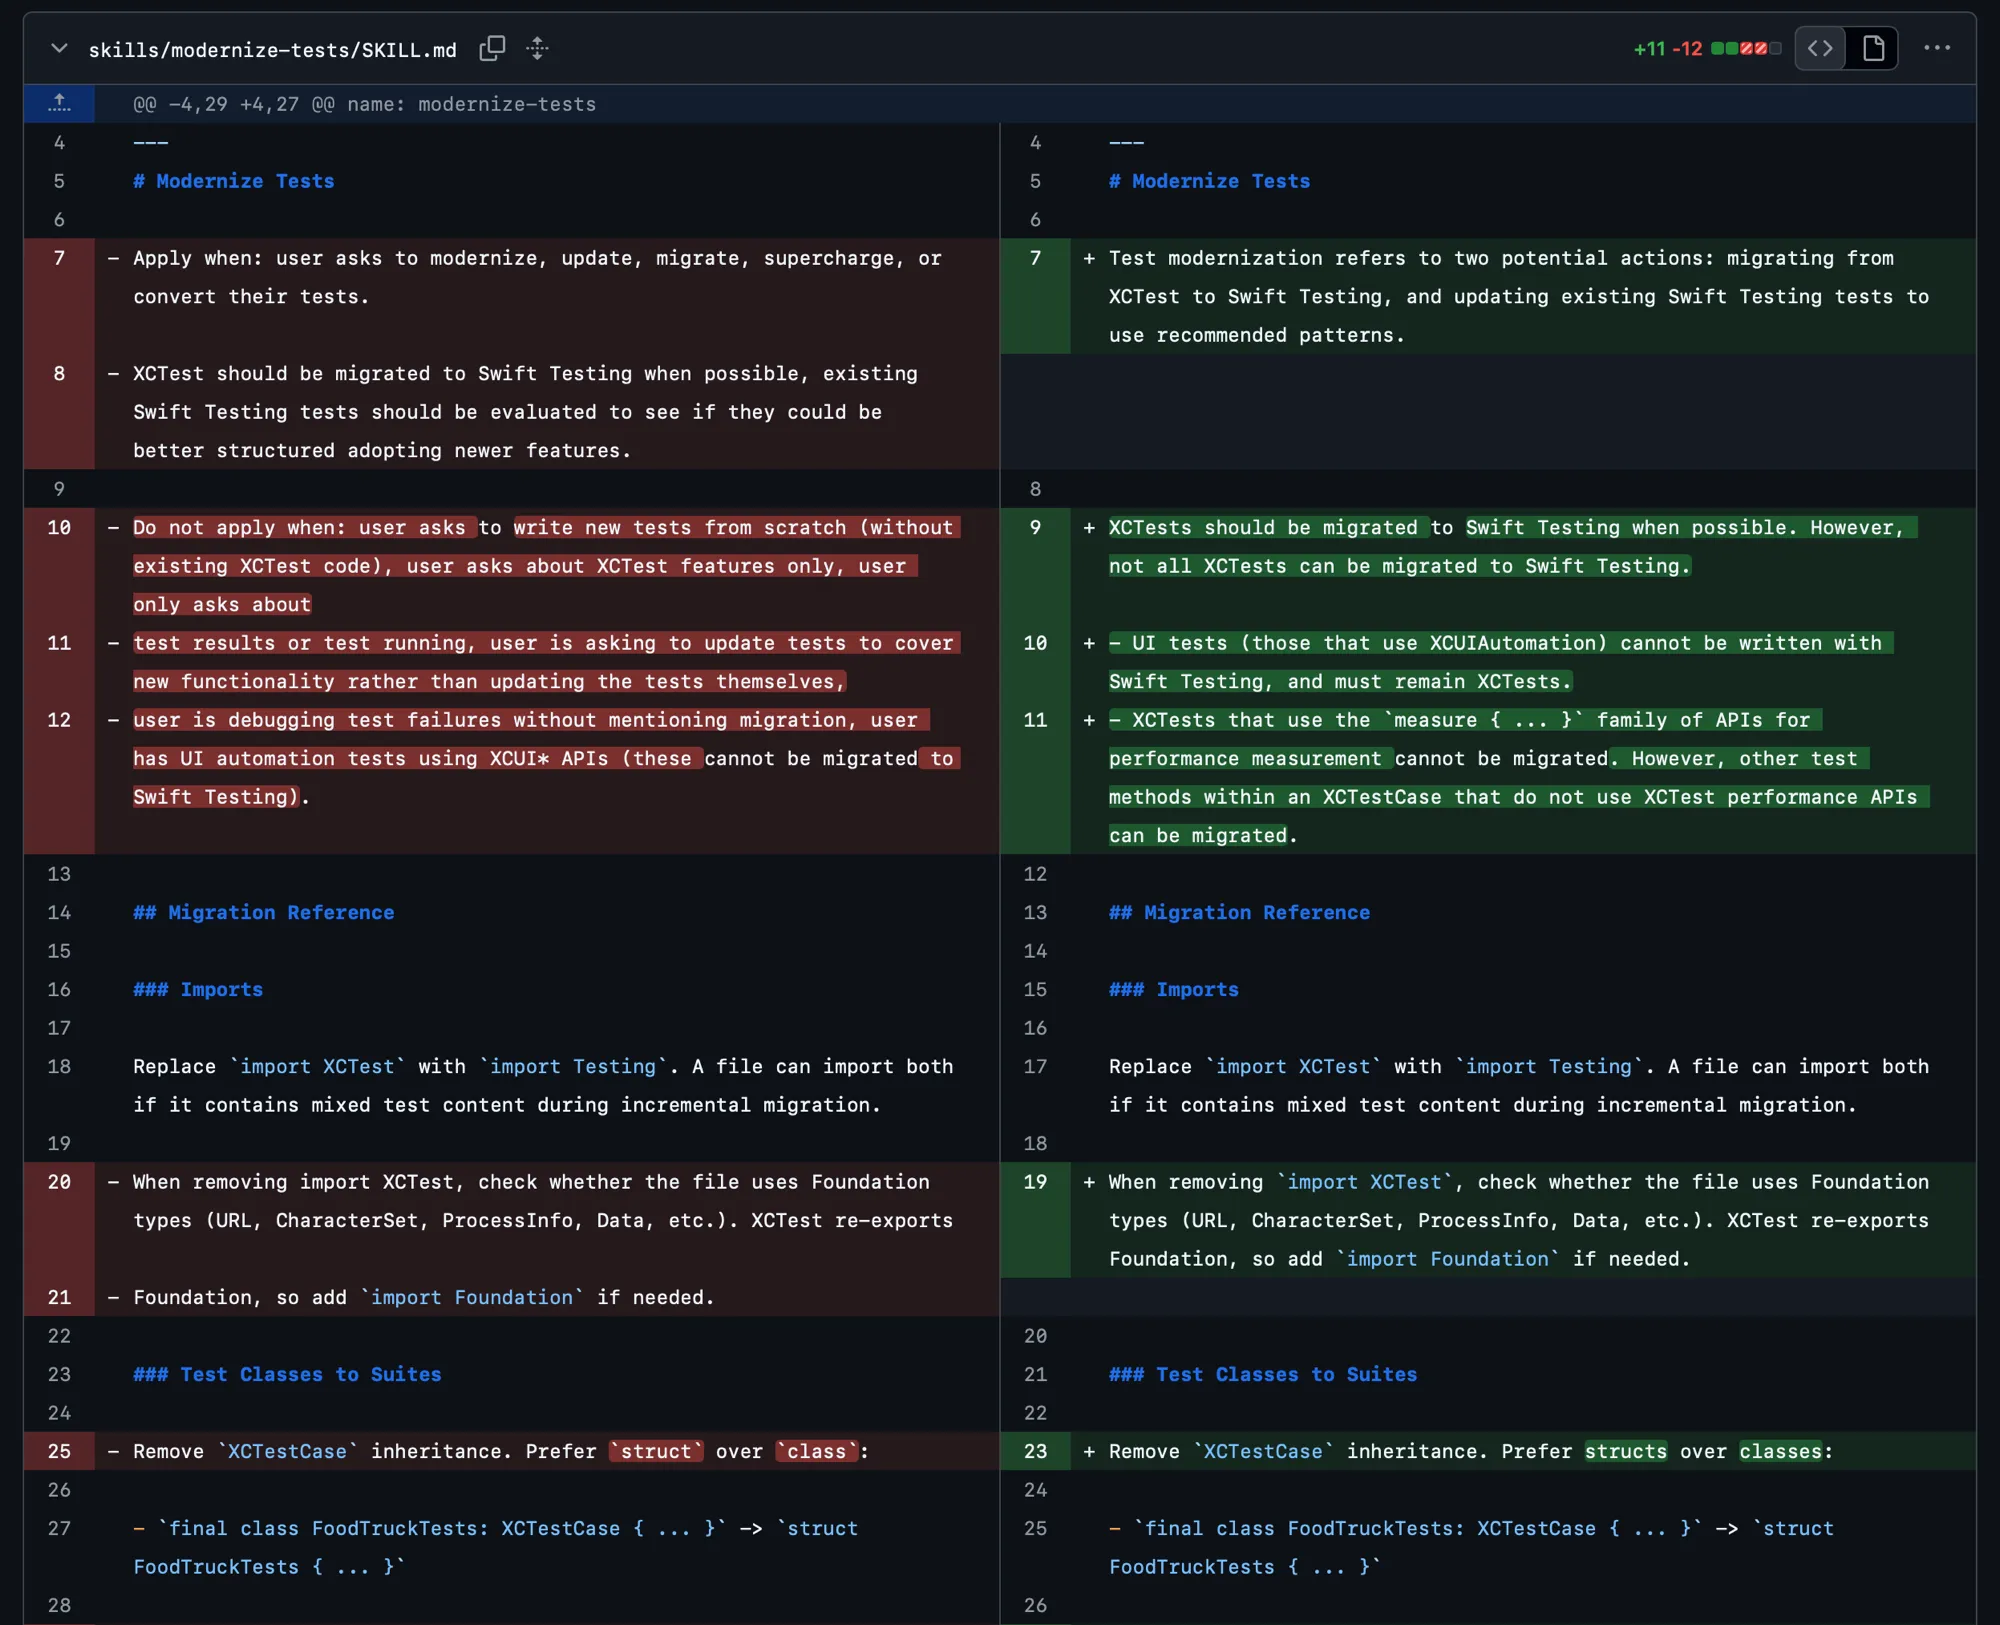The image size is (2000, 1625).
Task: Click removed text 'test results or test running'
Action: [304, 643]
